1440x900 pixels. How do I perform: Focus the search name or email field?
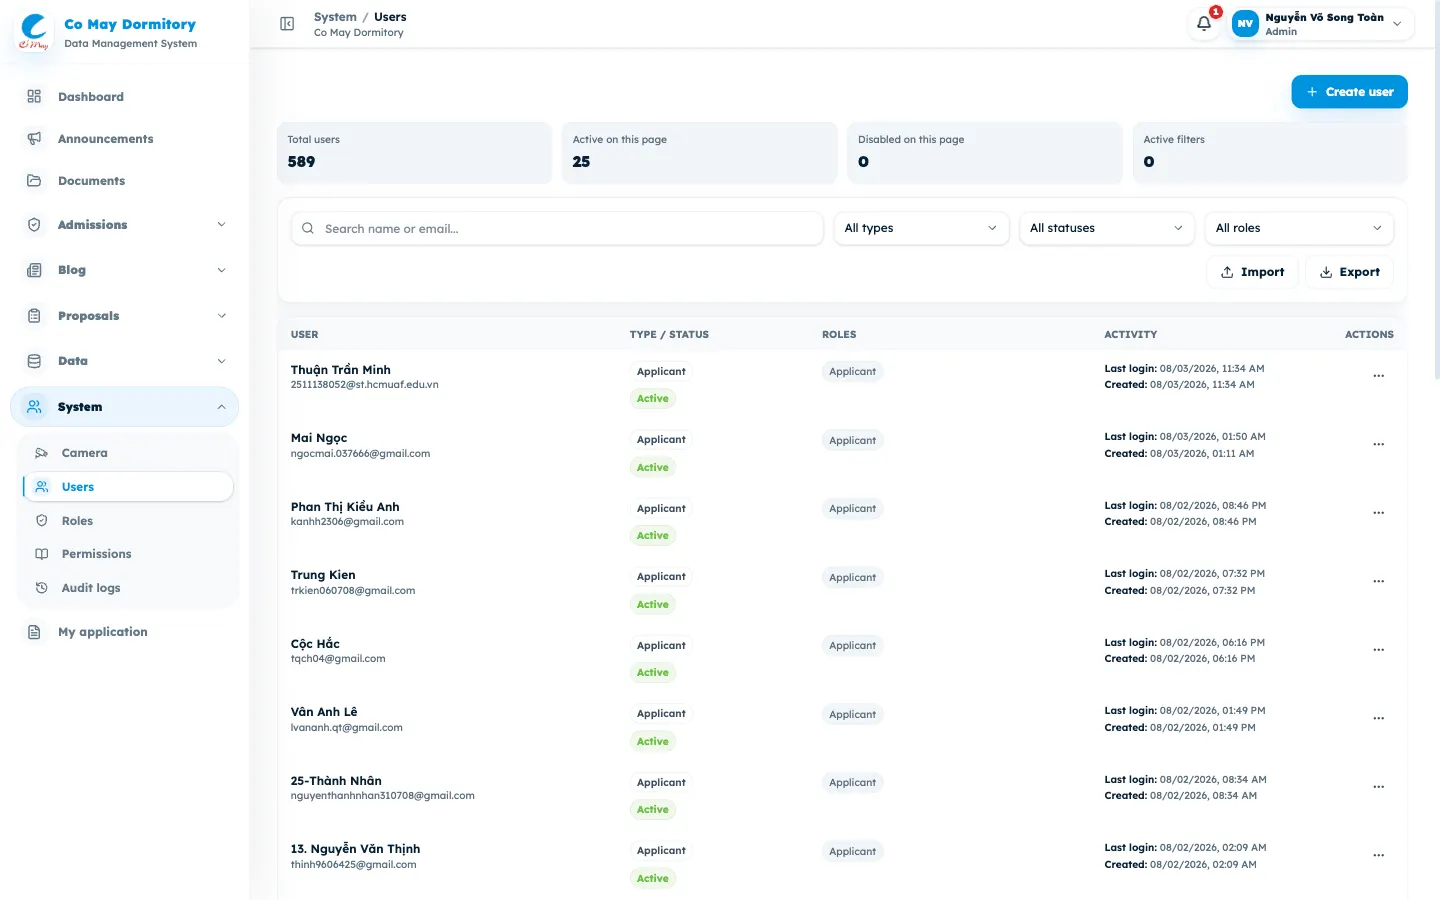point(557,228)
